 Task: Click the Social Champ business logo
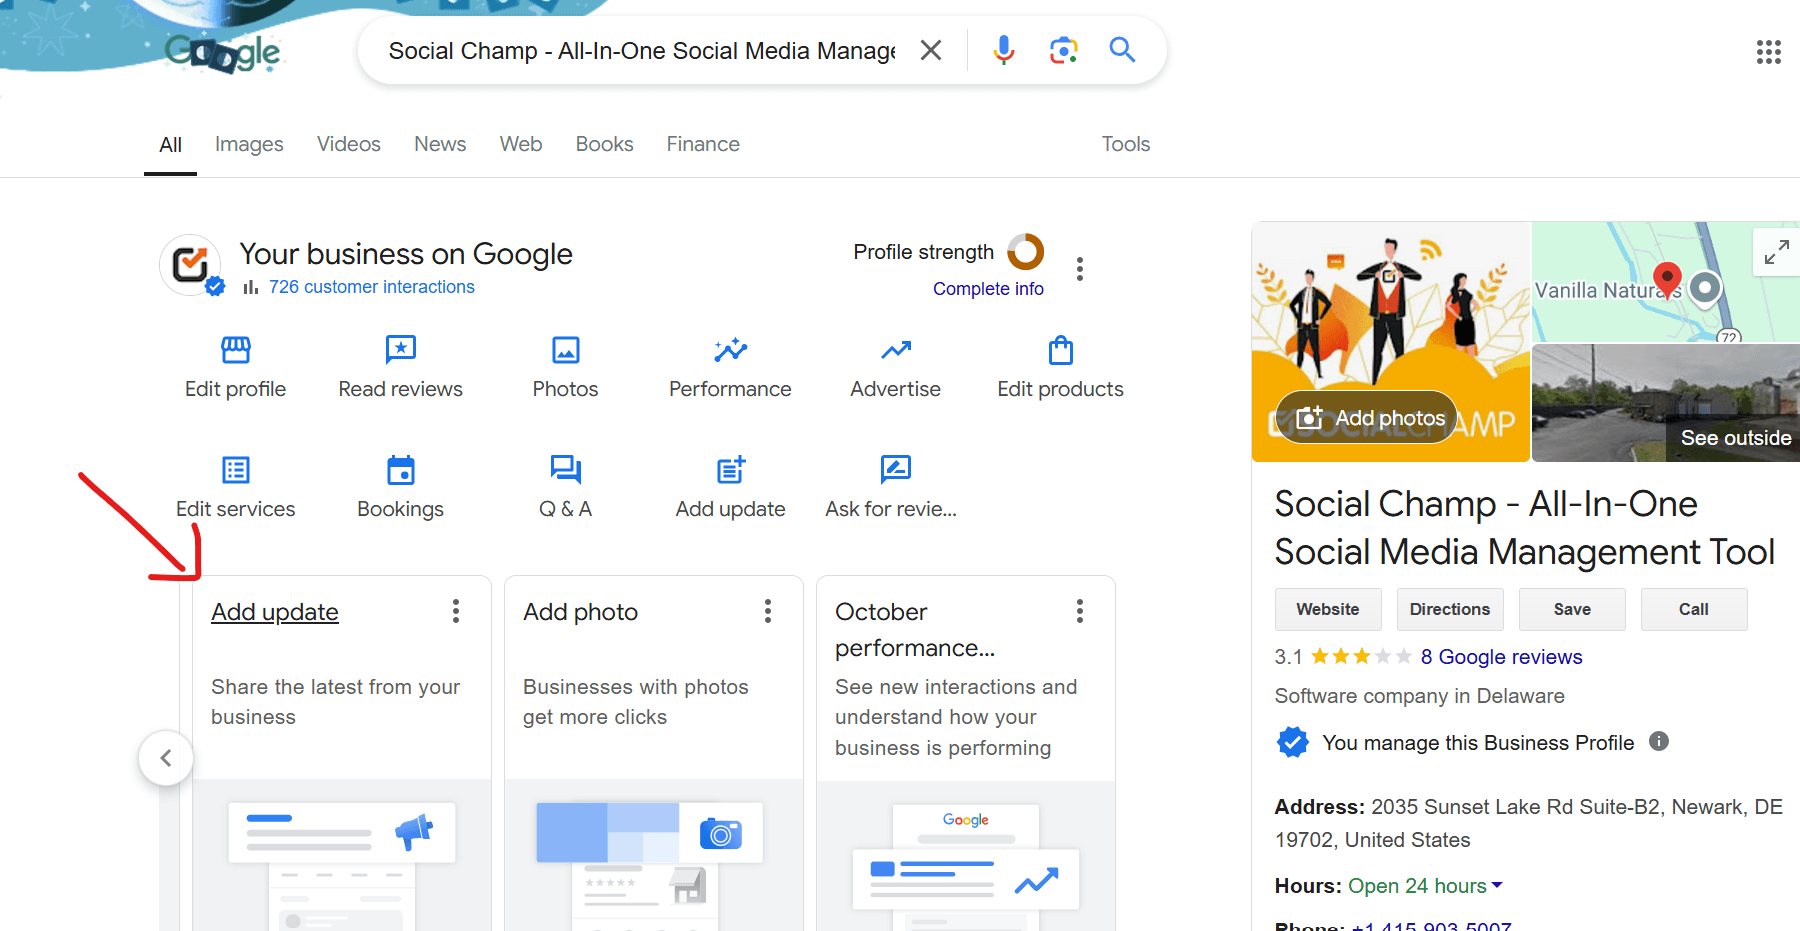(190, 265)
